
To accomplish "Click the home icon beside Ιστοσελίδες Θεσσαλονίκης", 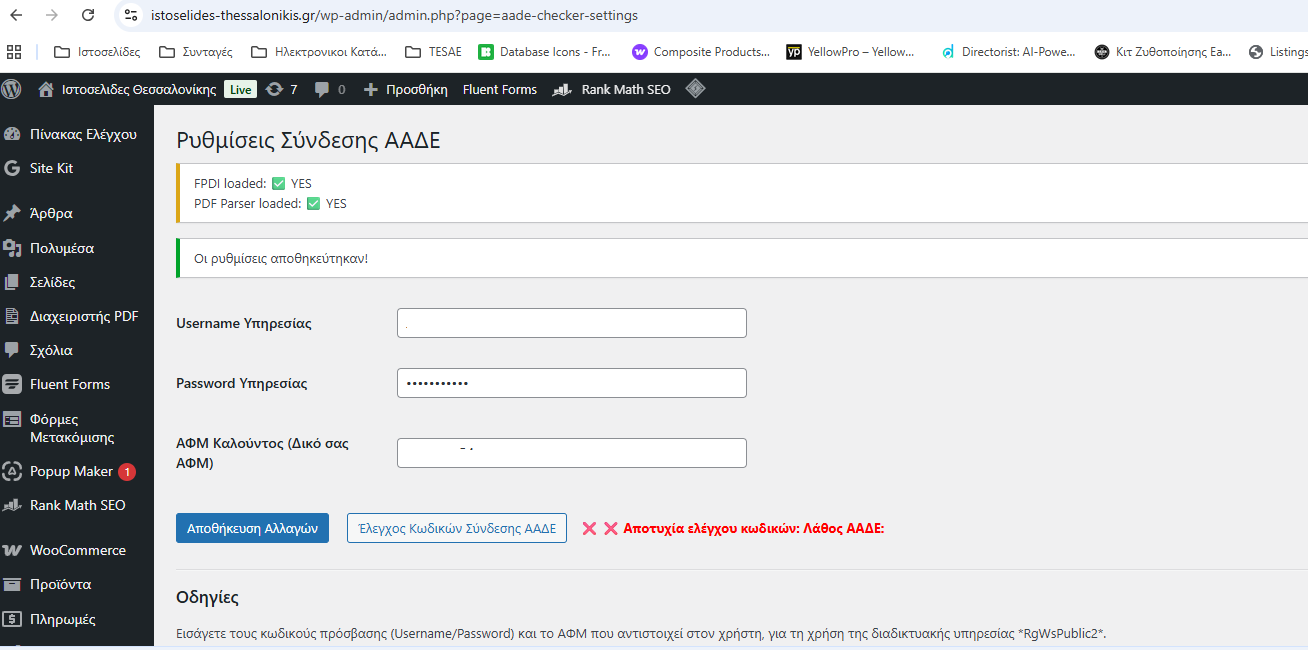I will [46, 89].
